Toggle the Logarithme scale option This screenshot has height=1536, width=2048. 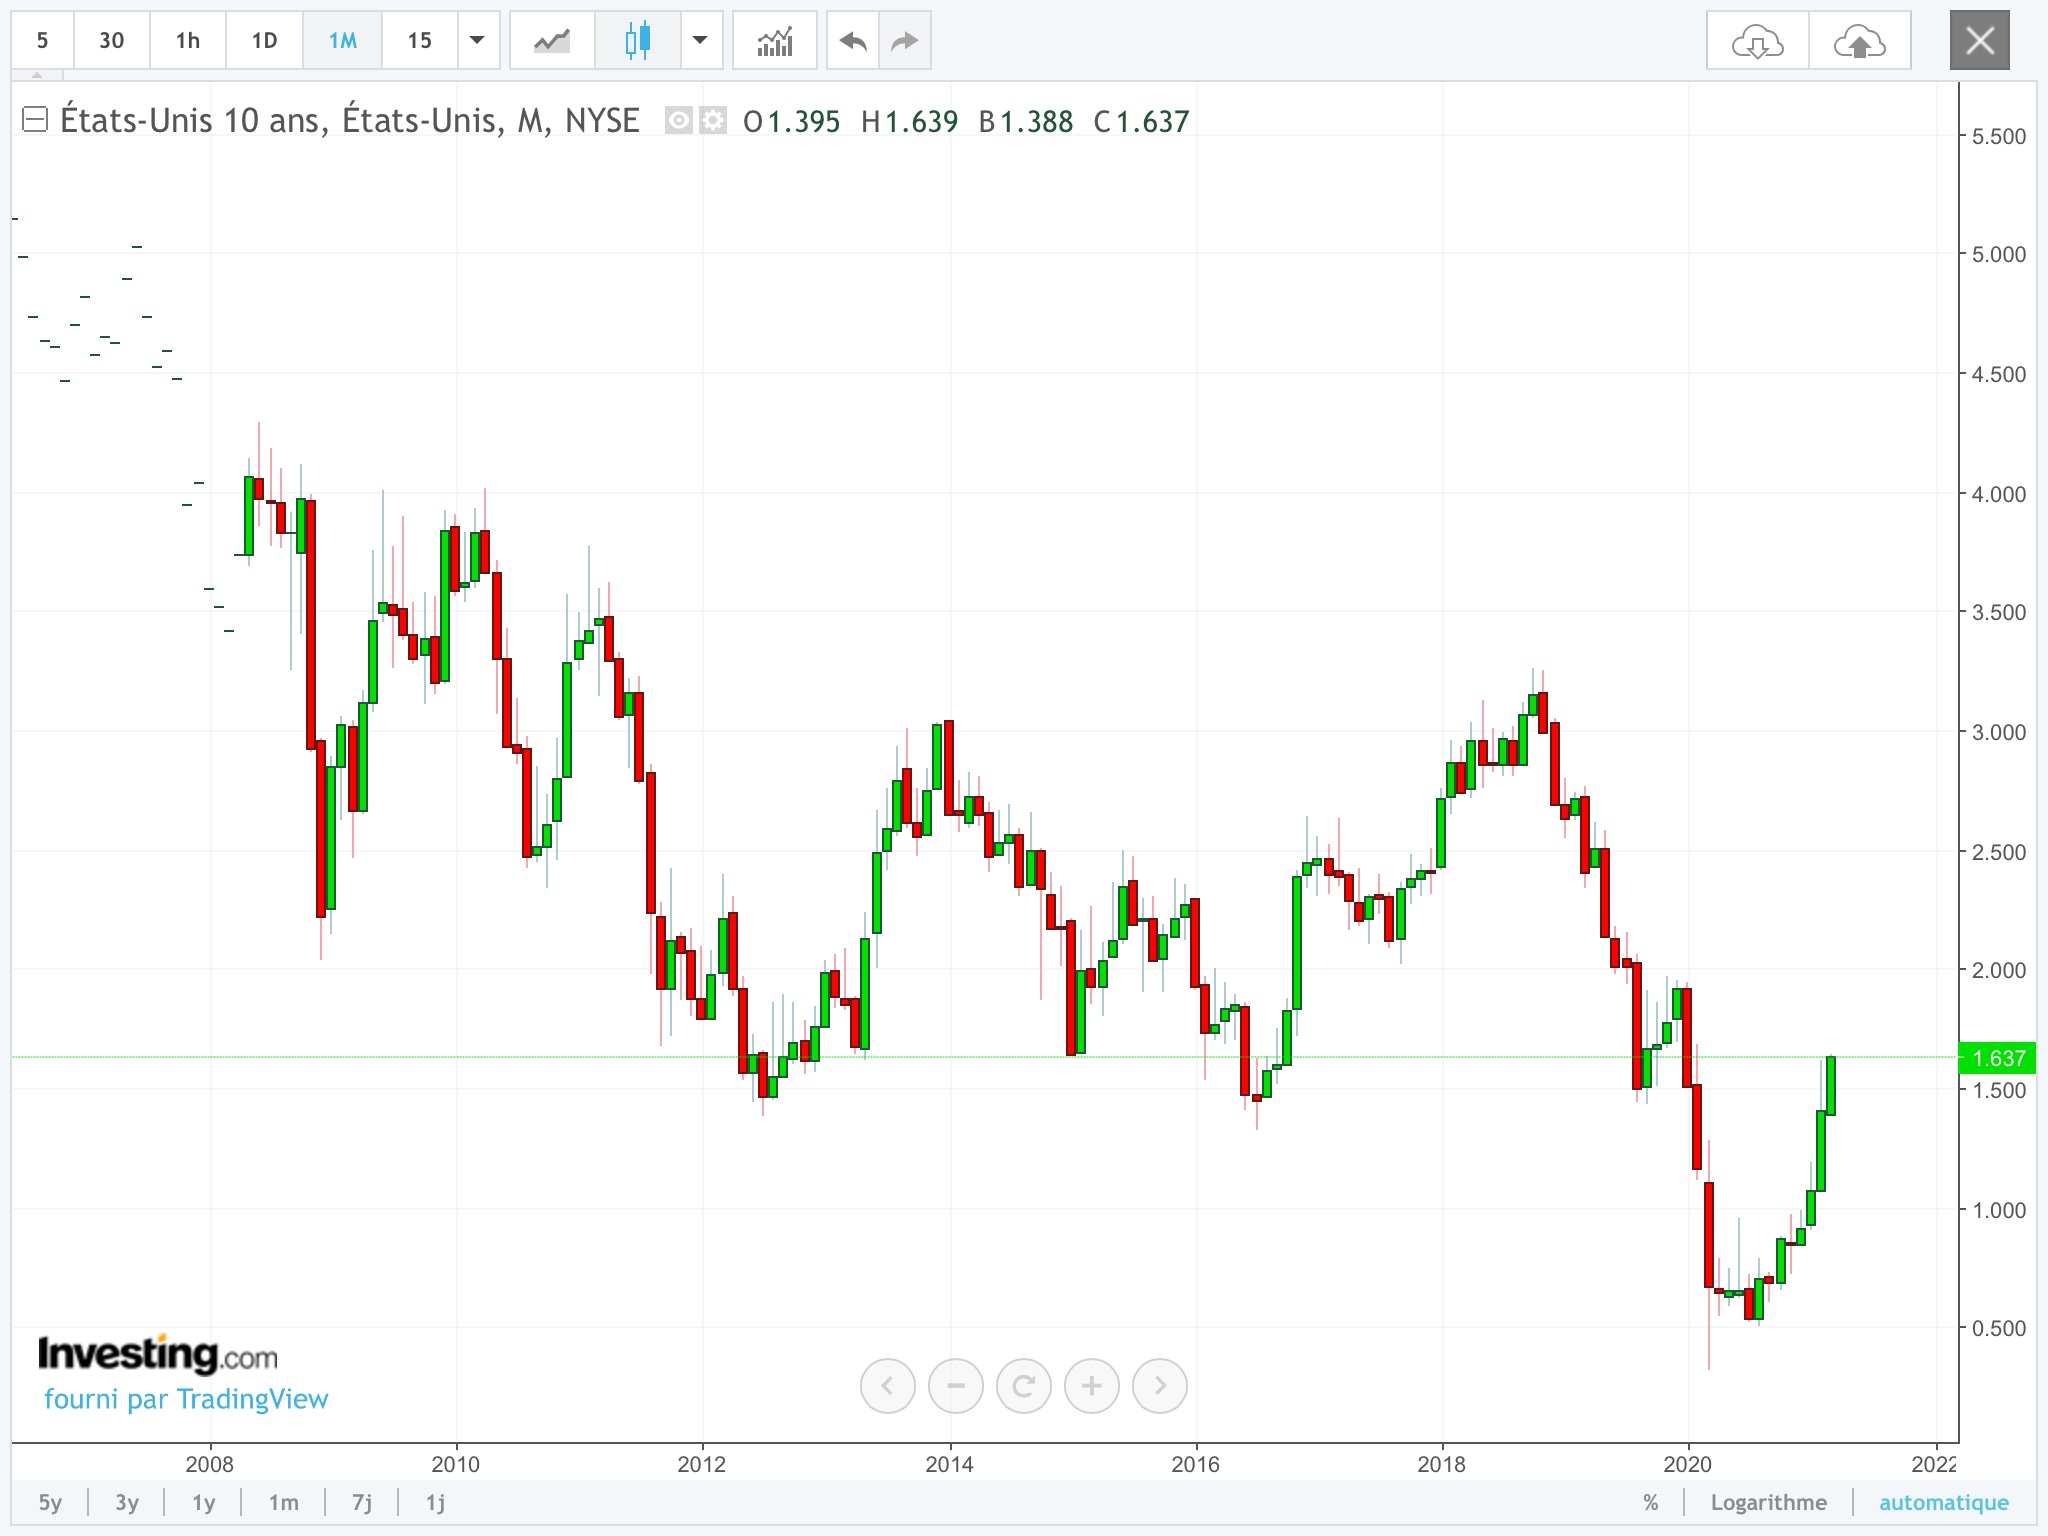coord(1768,1502)
